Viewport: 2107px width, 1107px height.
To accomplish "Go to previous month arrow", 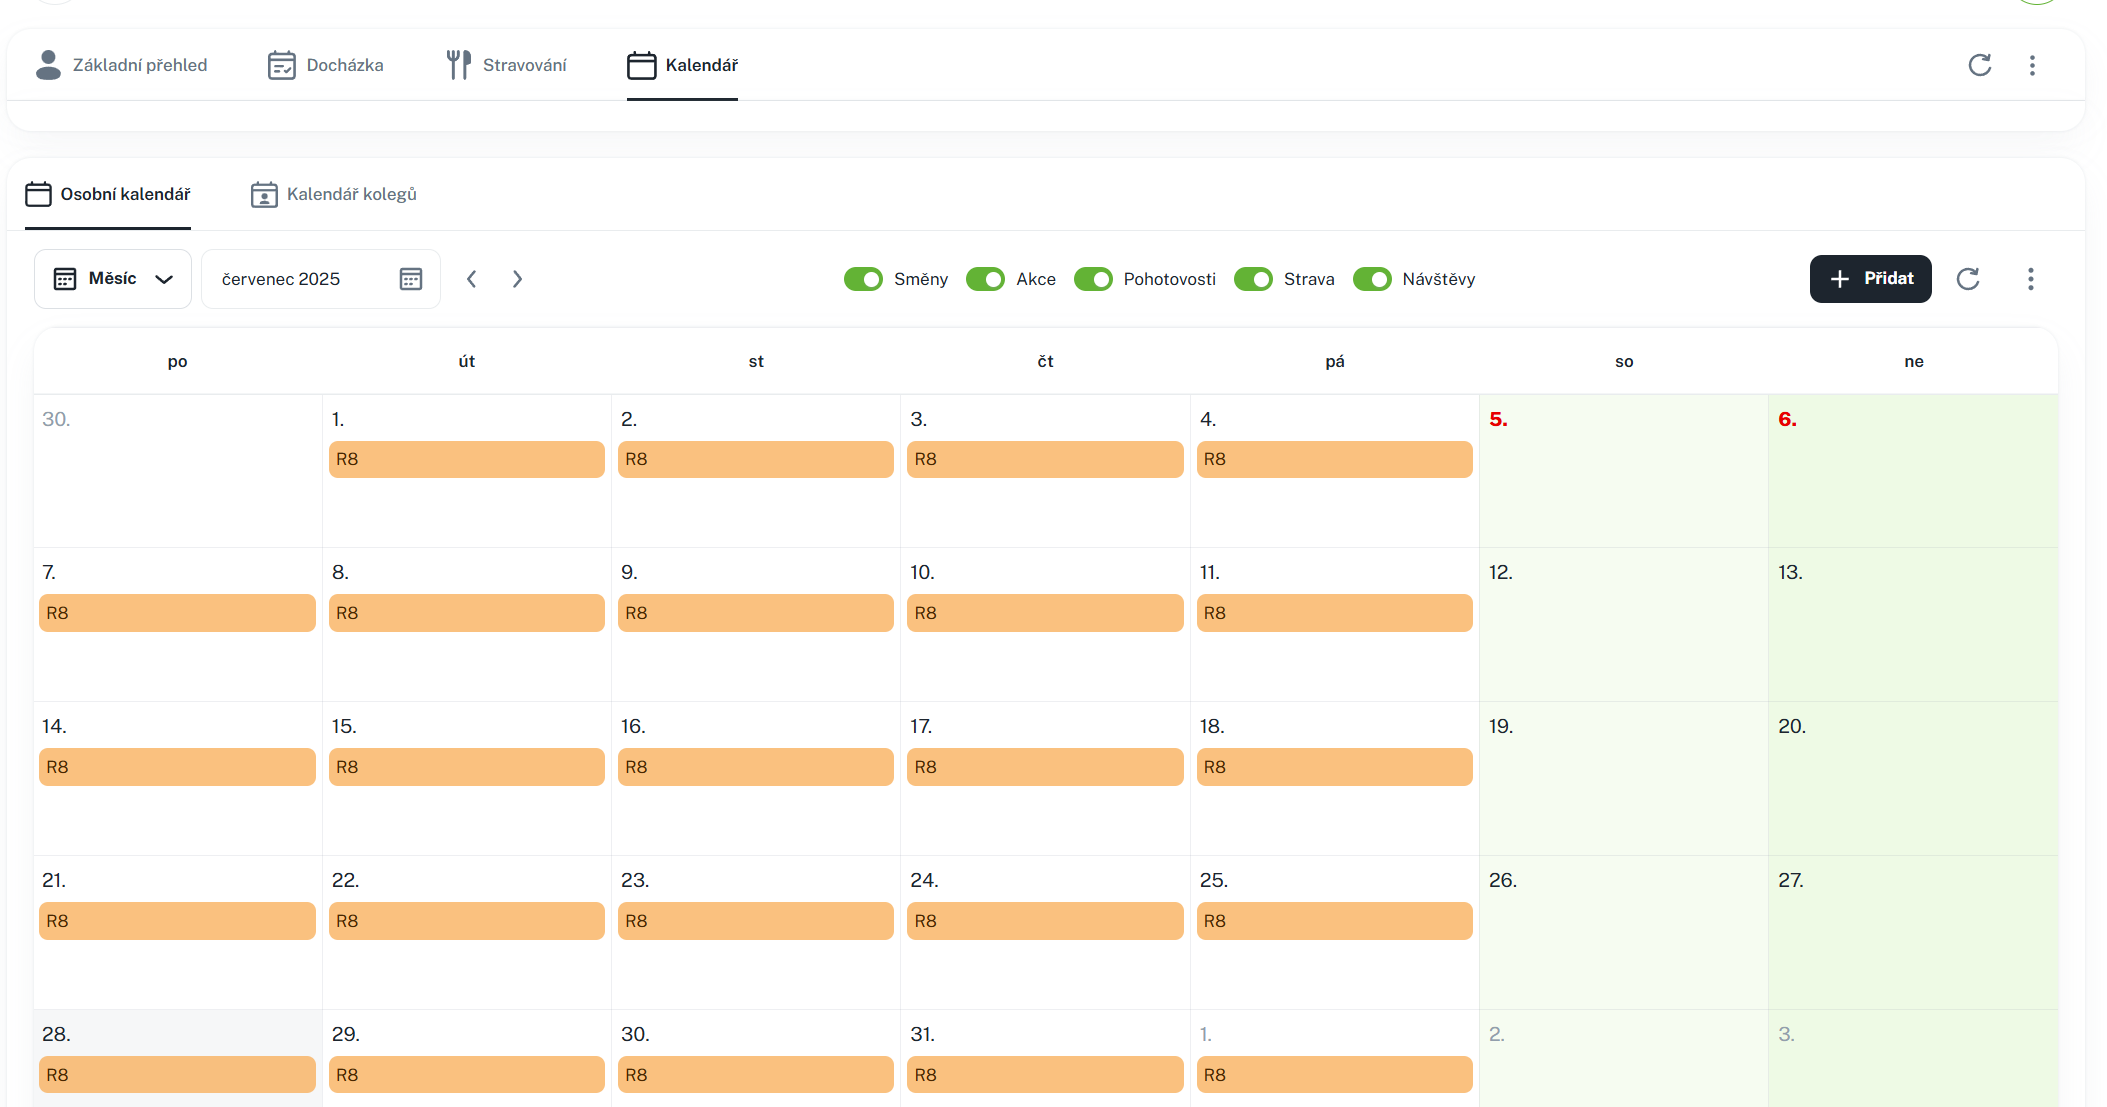I will click(471, 279).
